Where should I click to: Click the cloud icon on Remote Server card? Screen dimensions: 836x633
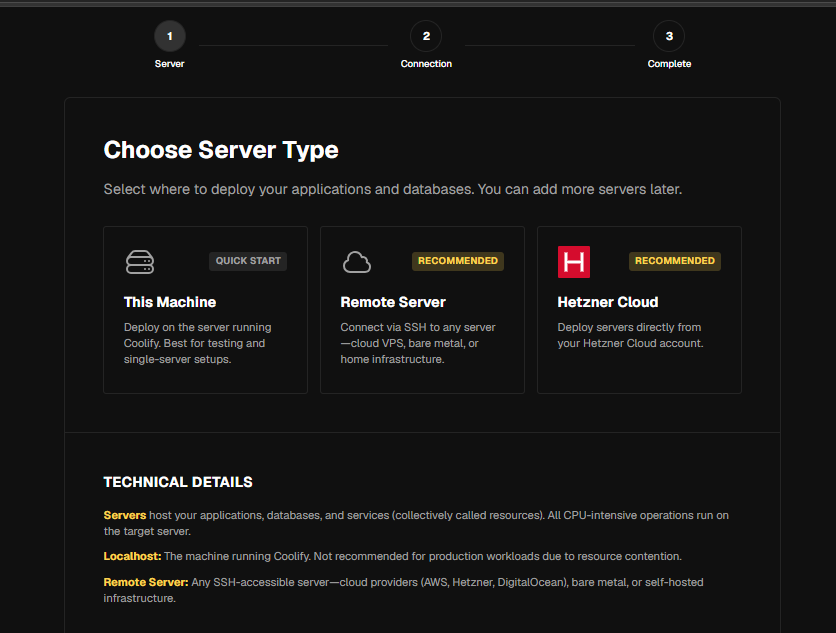click(357, 262)
